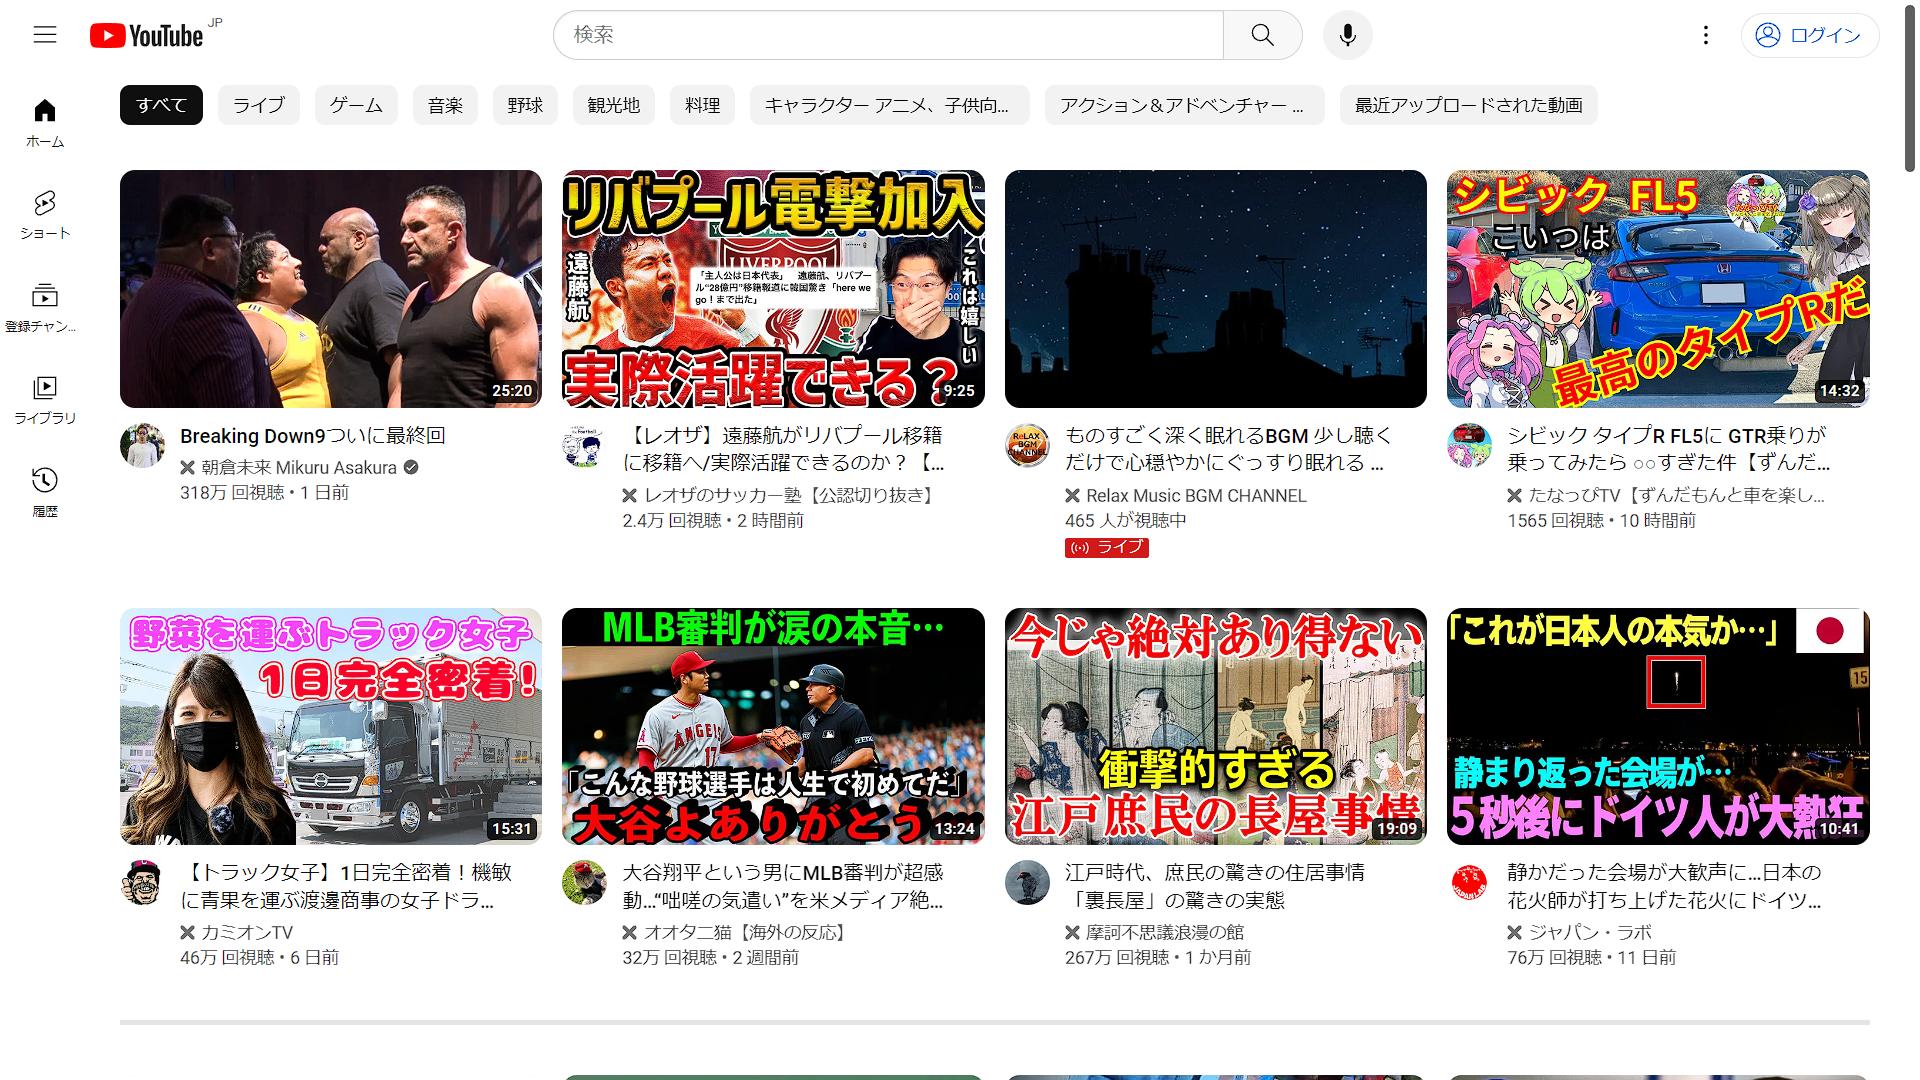The height and width of the screenshot is (1080, 1920).
Task: Click the search input field
Action: [888, 35]
